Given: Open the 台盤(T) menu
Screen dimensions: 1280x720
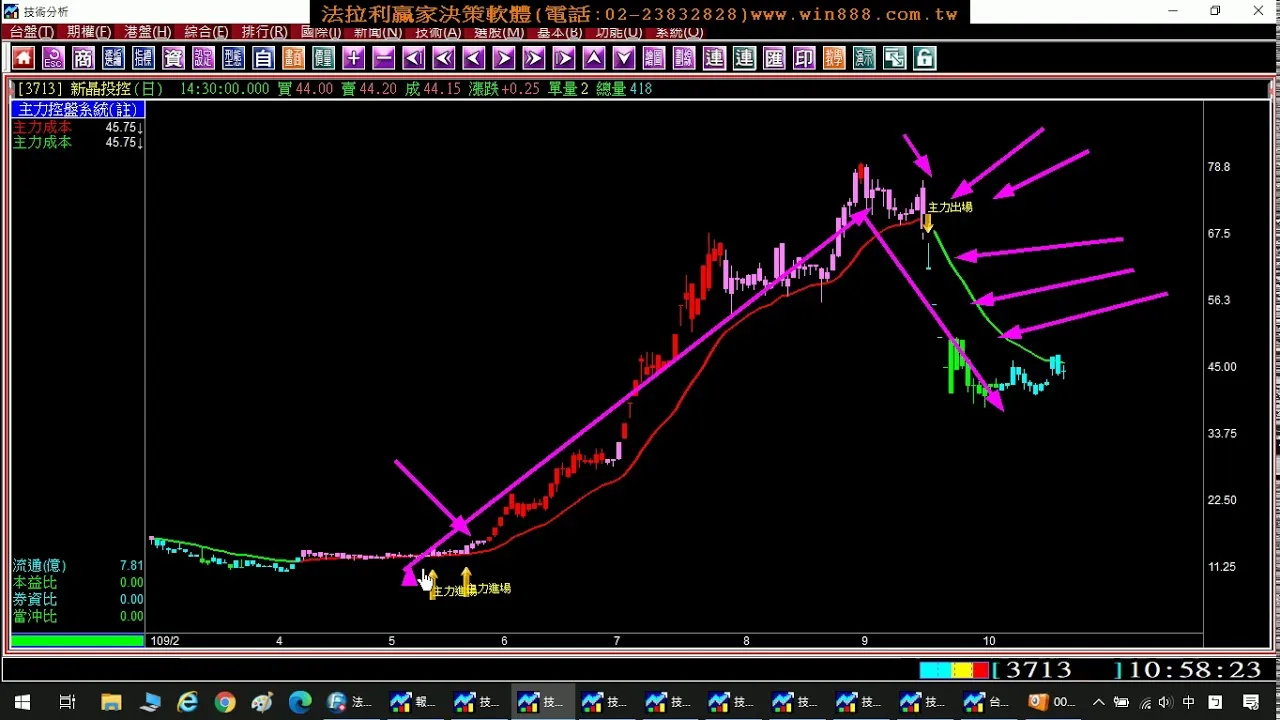Looking at the screenshot, I should click(32, 32).
